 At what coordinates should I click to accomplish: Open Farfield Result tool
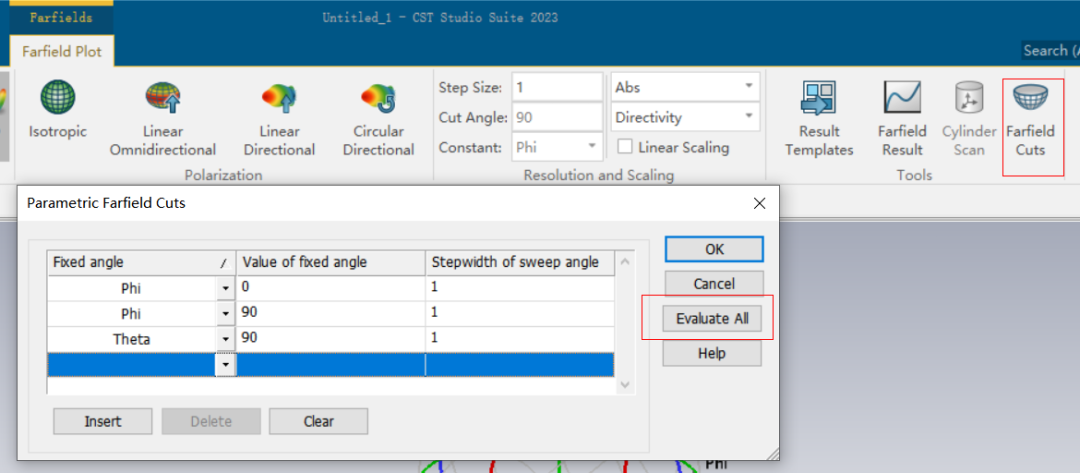[x=901, y=101]
